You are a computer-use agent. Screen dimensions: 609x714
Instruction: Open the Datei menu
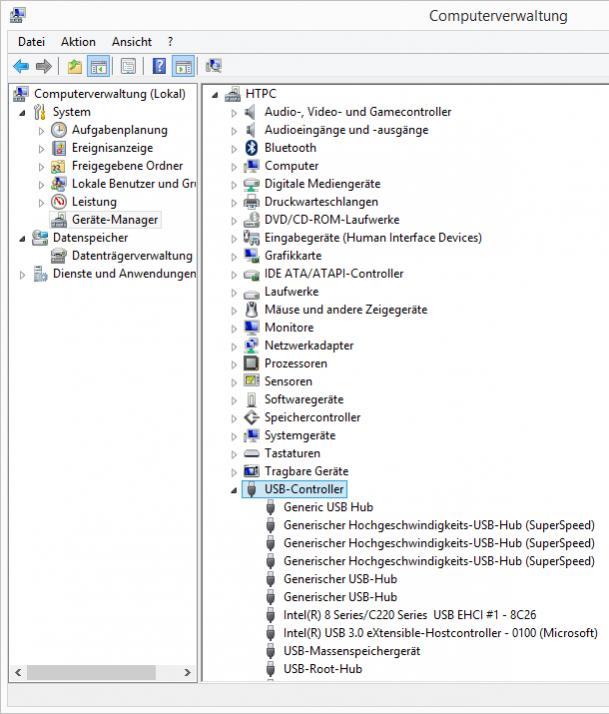click(x=31, y=42)
